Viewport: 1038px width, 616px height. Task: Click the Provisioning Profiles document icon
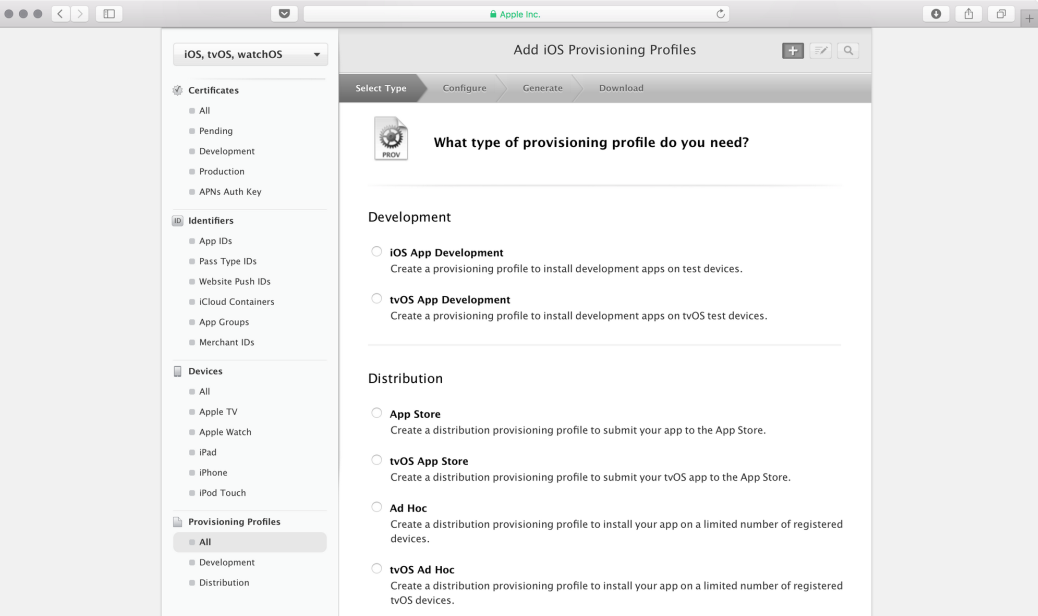(x=177, y=521)
